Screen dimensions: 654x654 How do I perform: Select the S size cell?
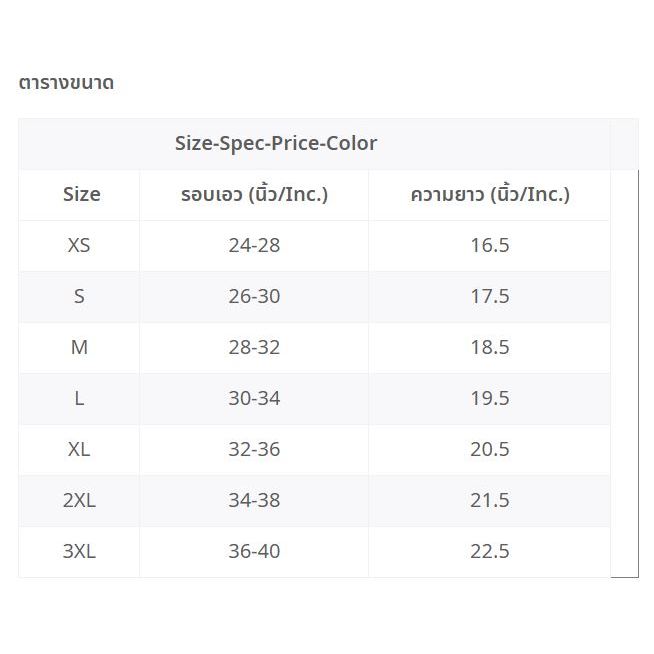79,296
